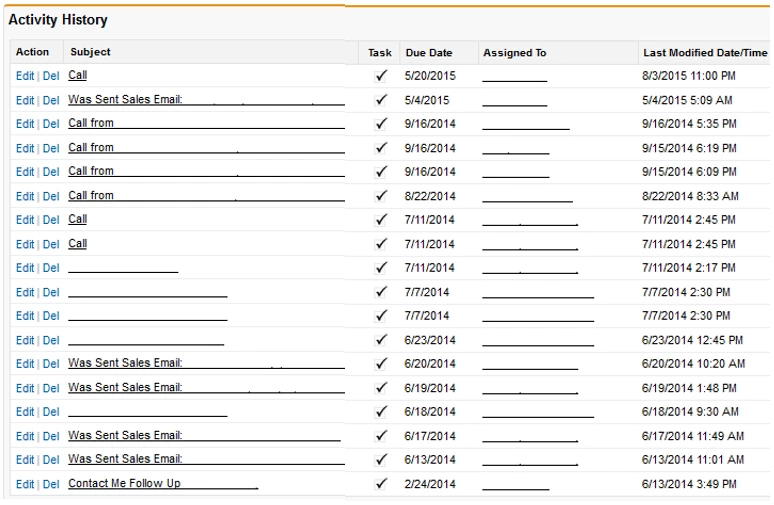Edit the Sales Email activity due 5/4/2015
The image size is (774, 505).
[25, 100]
